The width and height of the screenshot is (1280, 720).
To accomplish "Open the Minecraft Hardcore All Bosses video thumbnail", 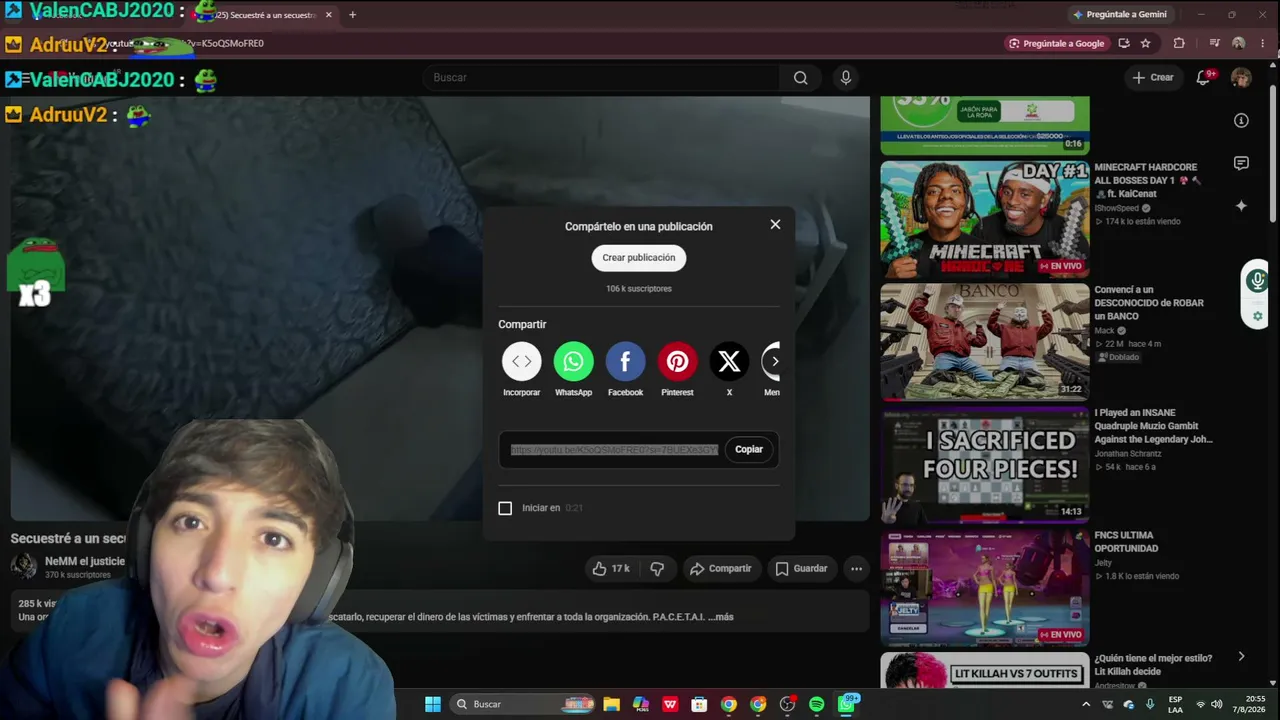I will pyautogui.click(x=985, y=219).
